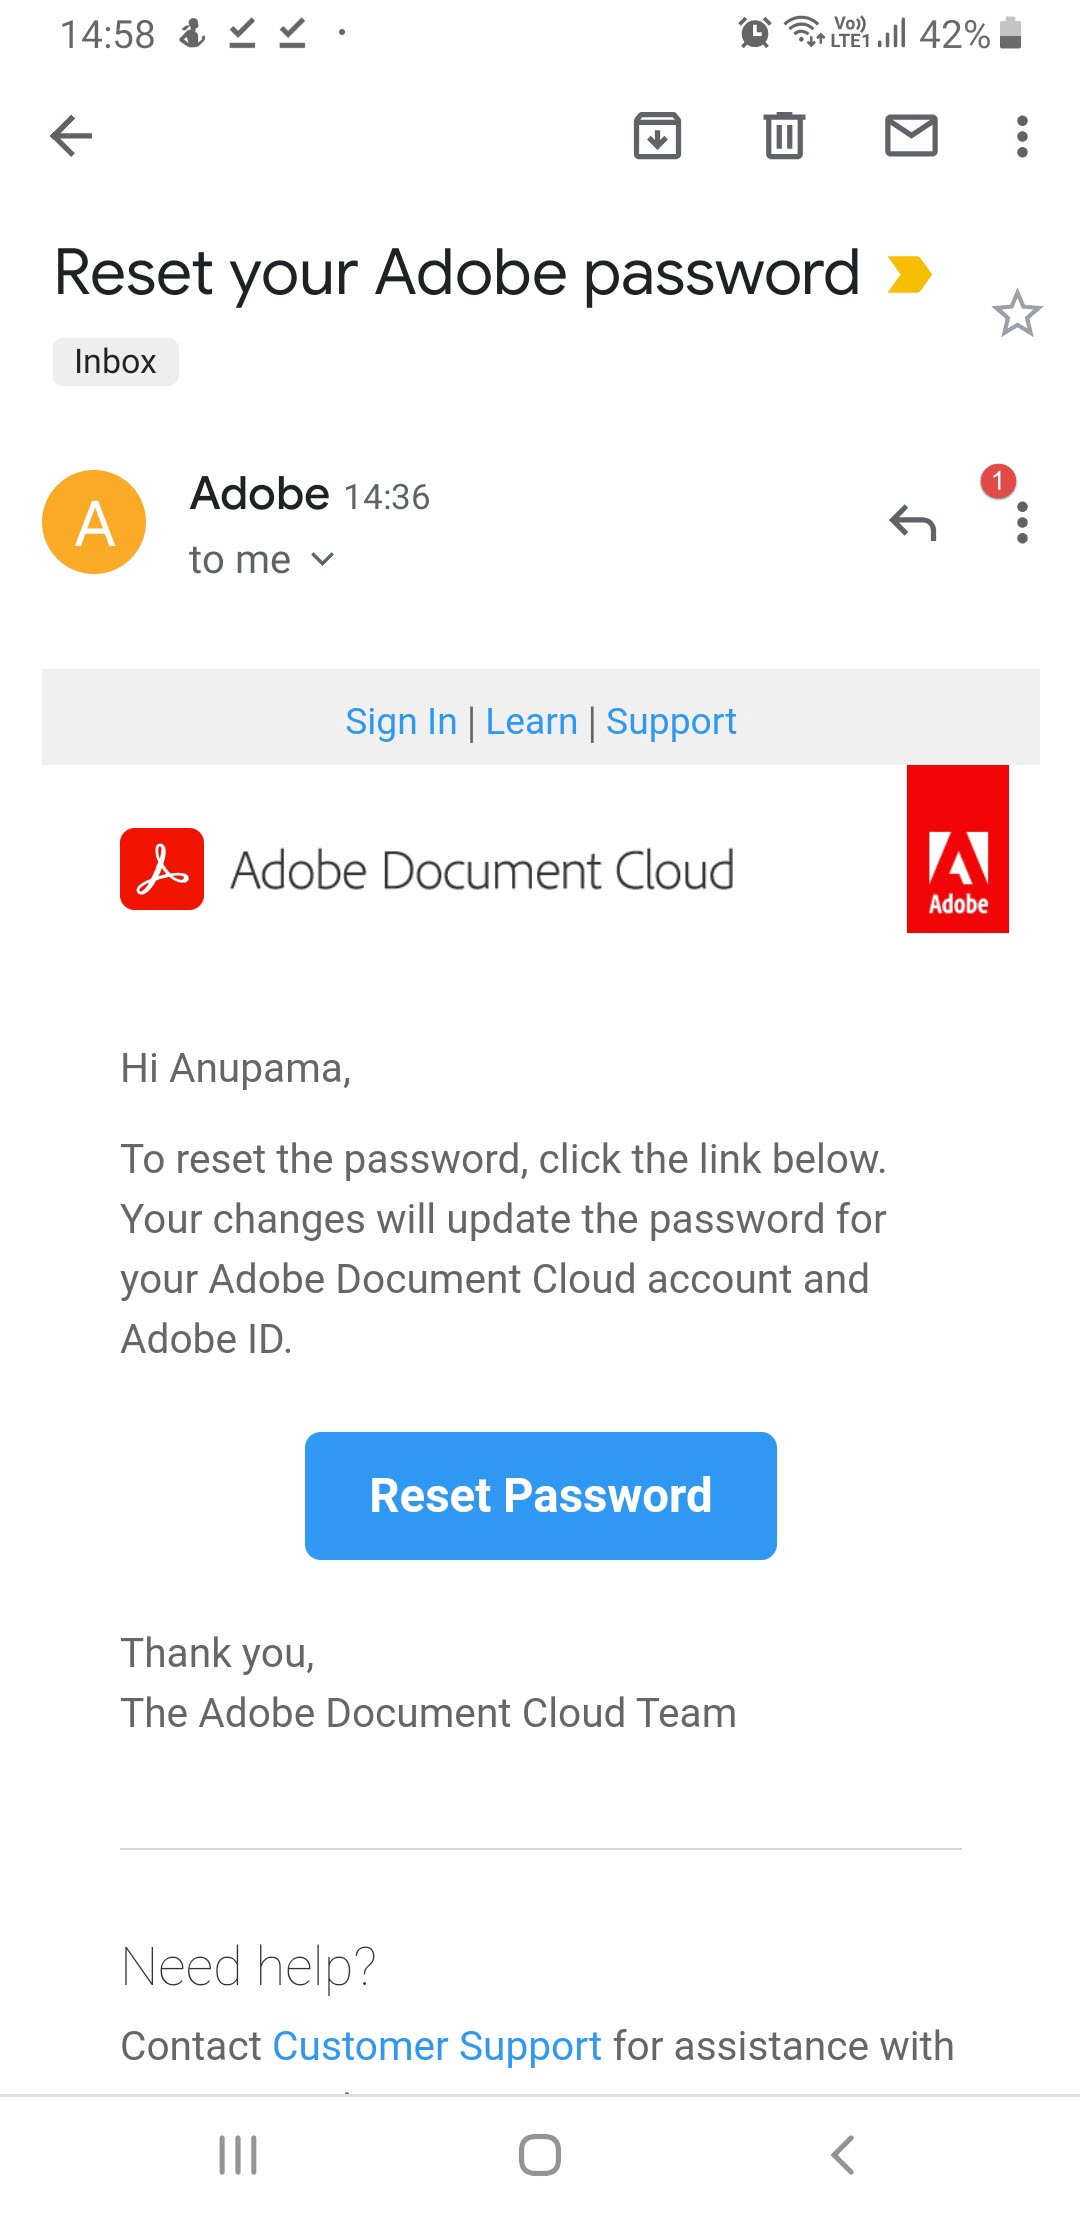This screenshot has height=2220, width=1080.
Task: Open the Support link in header
Action: click(x=671, y=721)
